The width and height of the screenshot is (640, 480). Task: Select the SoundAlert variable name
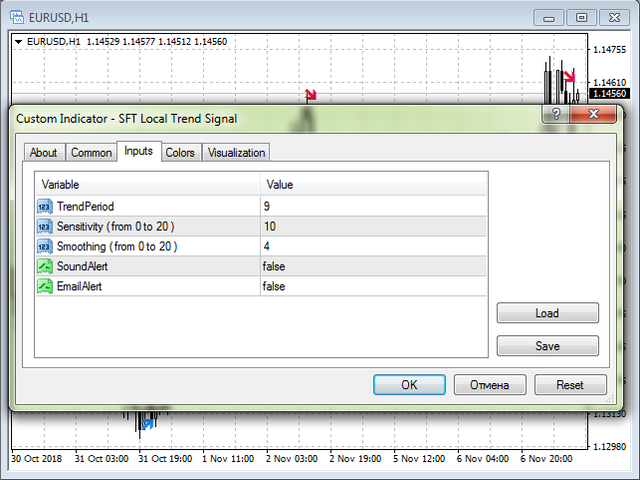pos(82,267)
